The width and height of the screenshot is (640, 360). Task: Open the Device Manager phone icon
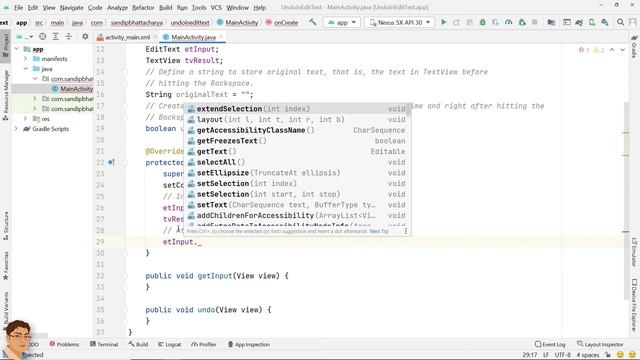tap(592, 22)
